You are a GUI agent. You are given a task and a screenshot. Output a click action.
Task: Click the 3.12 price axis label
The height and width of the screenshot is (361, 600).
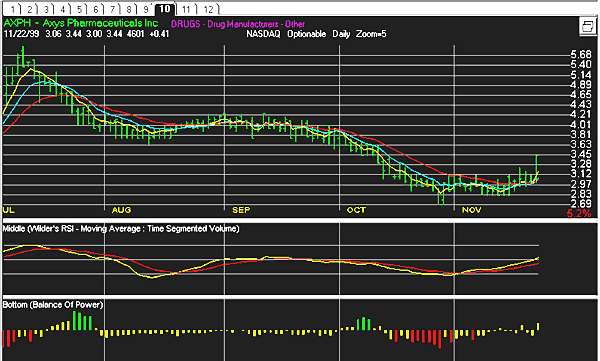pyautogui.click(x=580, y=174)
